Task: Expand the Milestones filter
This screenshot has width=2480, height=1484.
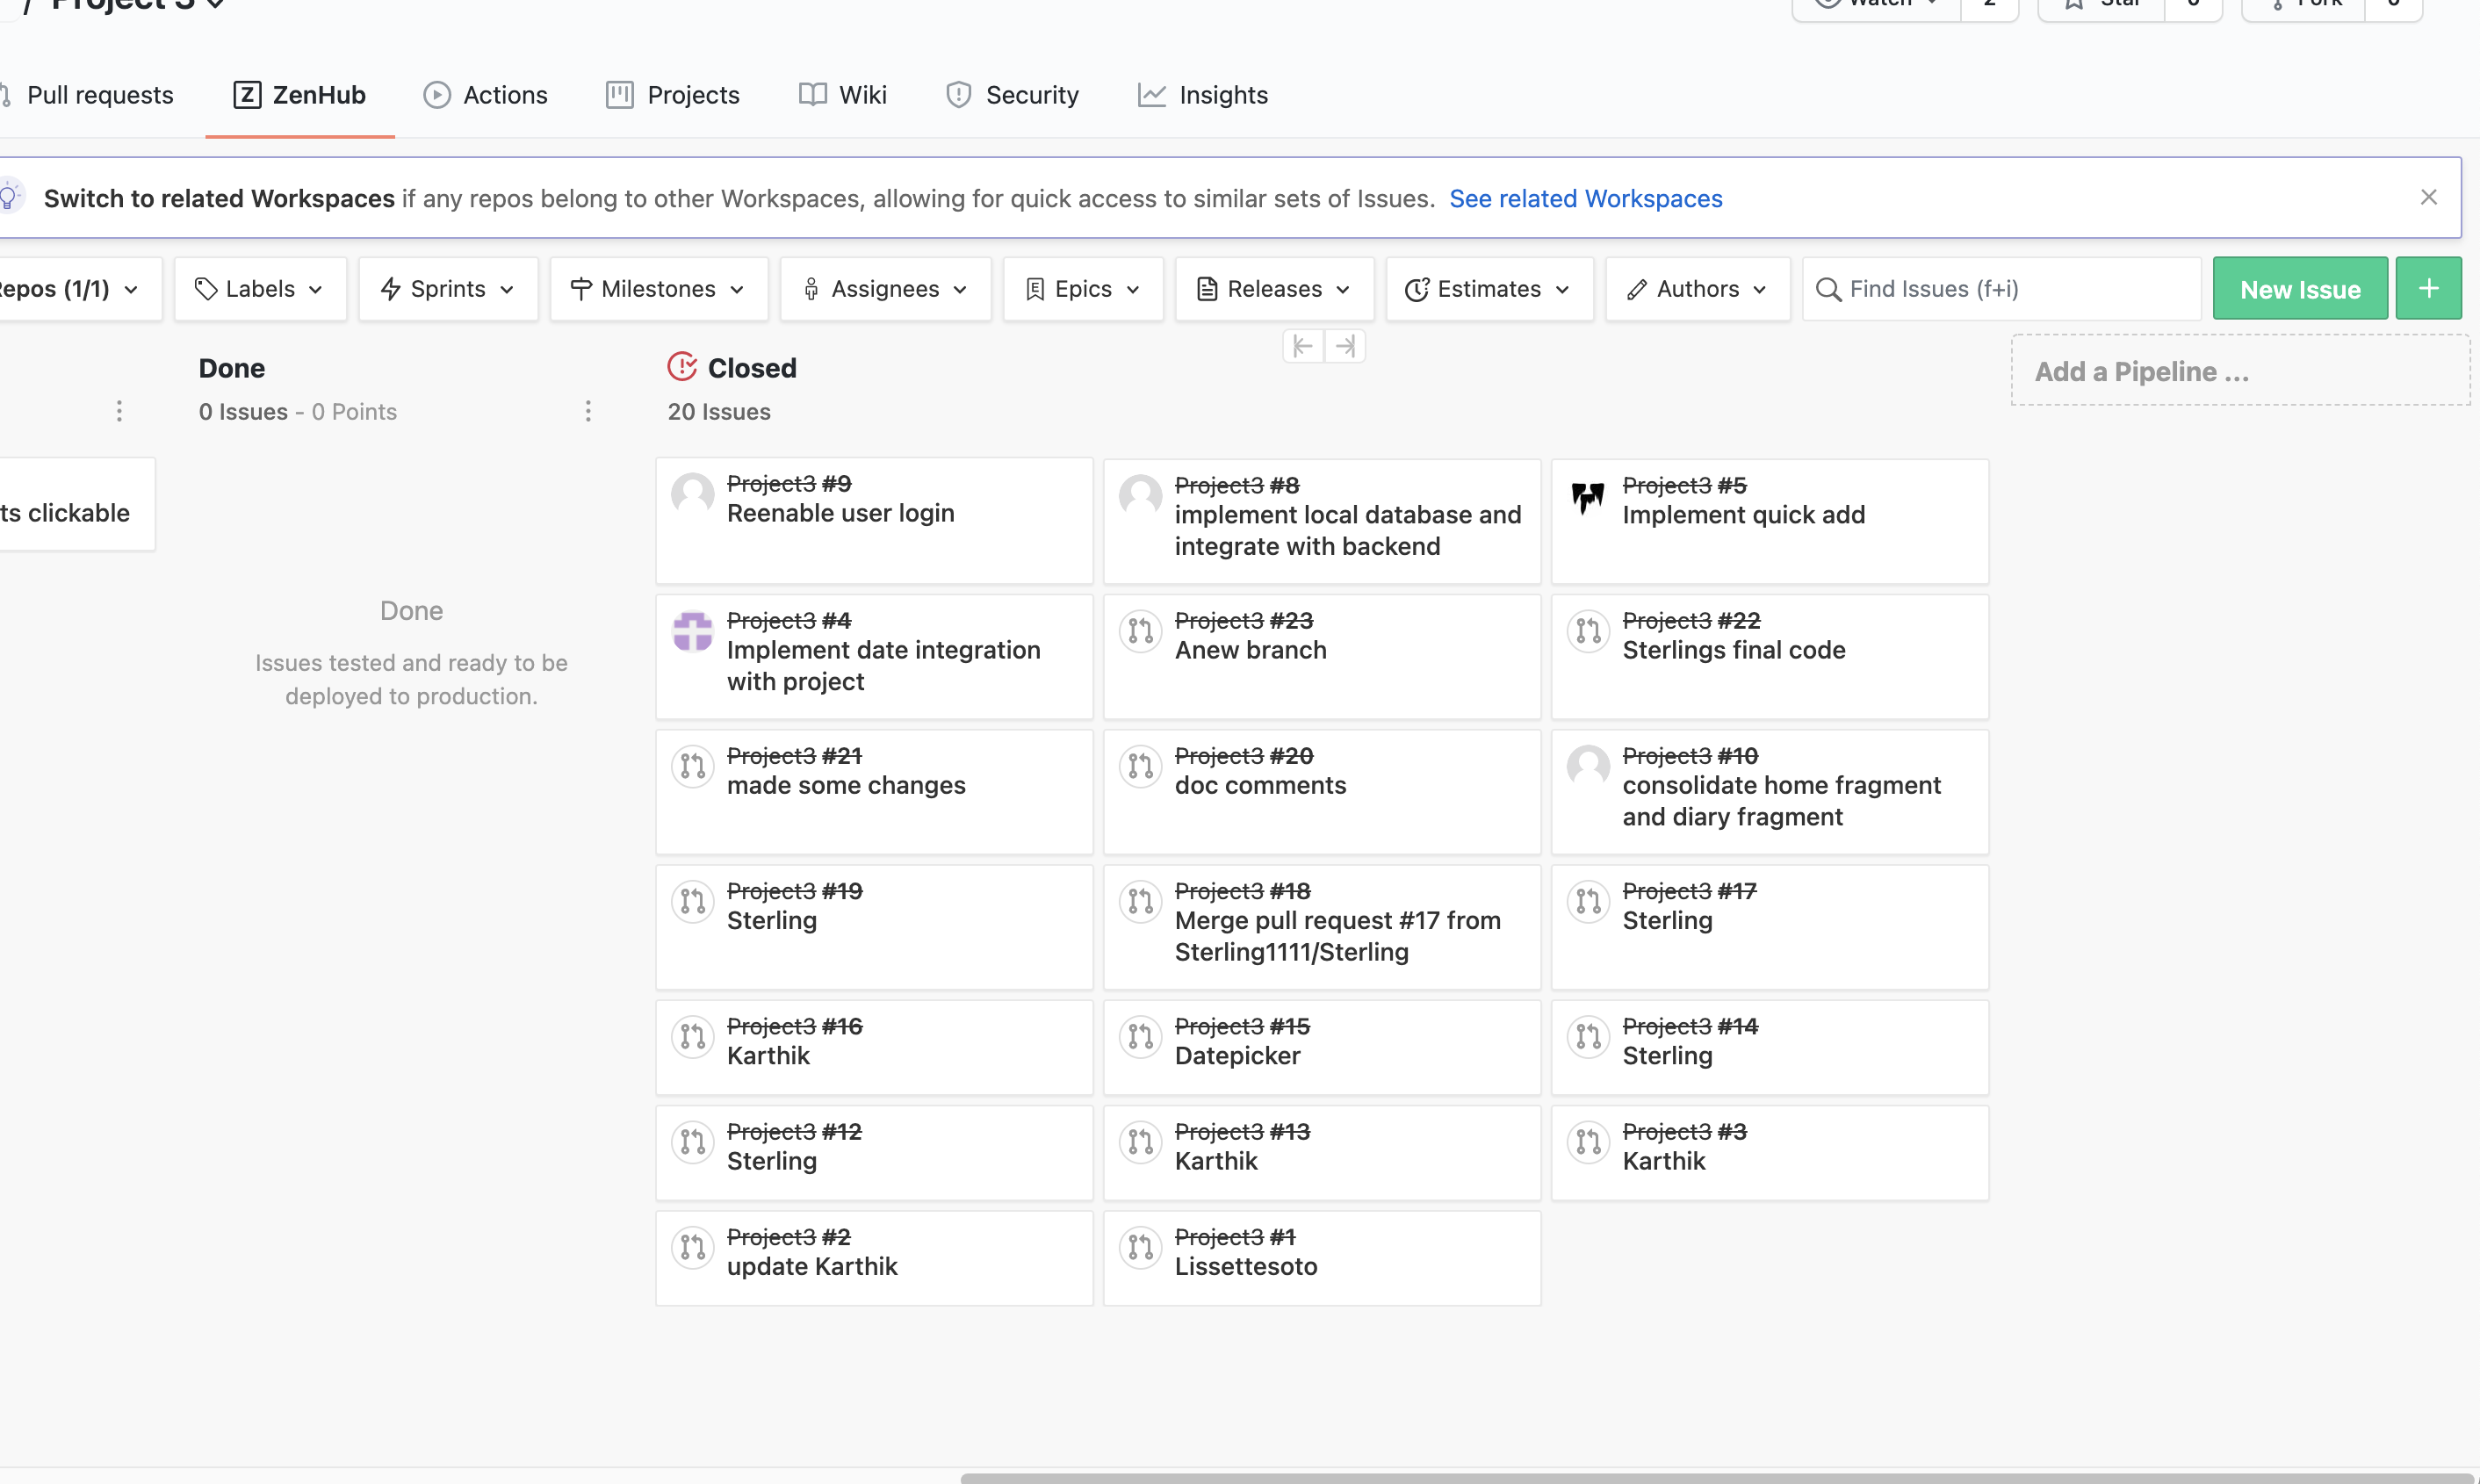Action: (659, 289)
